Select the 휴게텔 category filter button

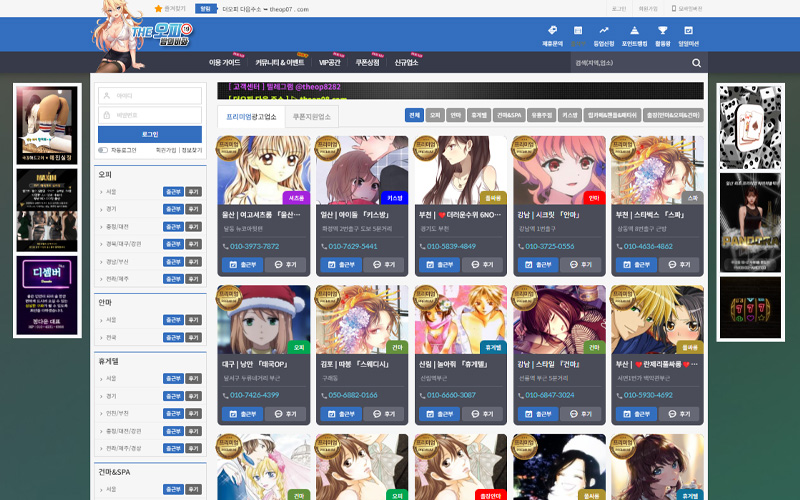[x=479, y=115]
